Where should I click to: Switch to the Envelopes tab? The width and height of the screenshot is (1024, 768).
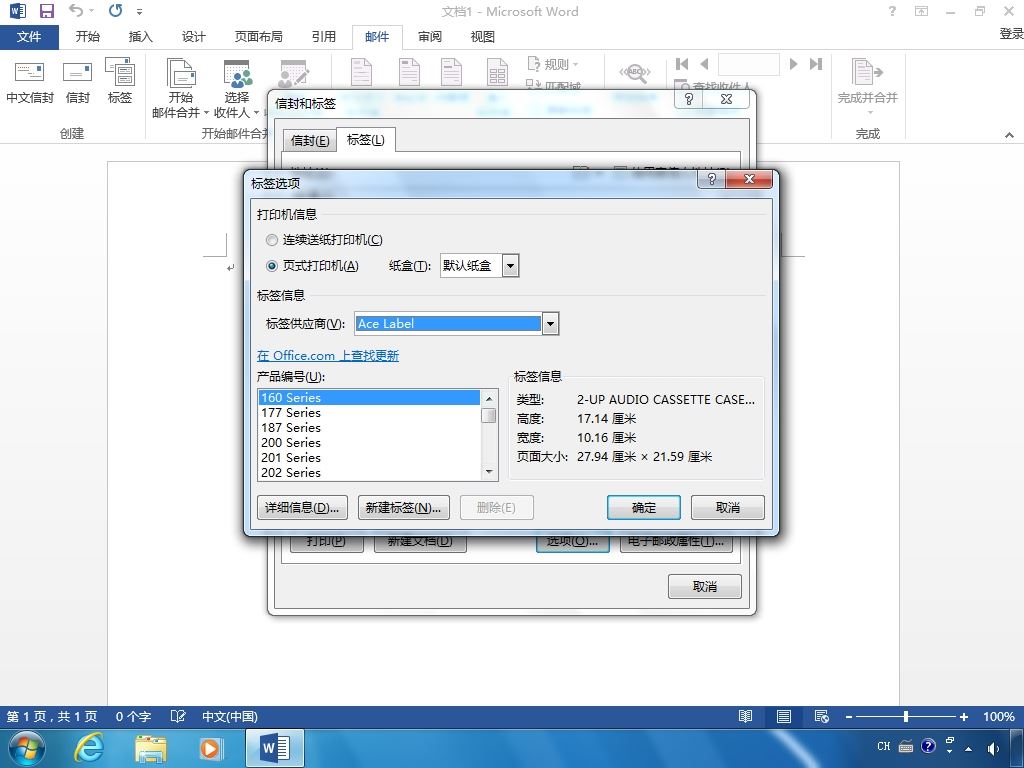point(310,140)
